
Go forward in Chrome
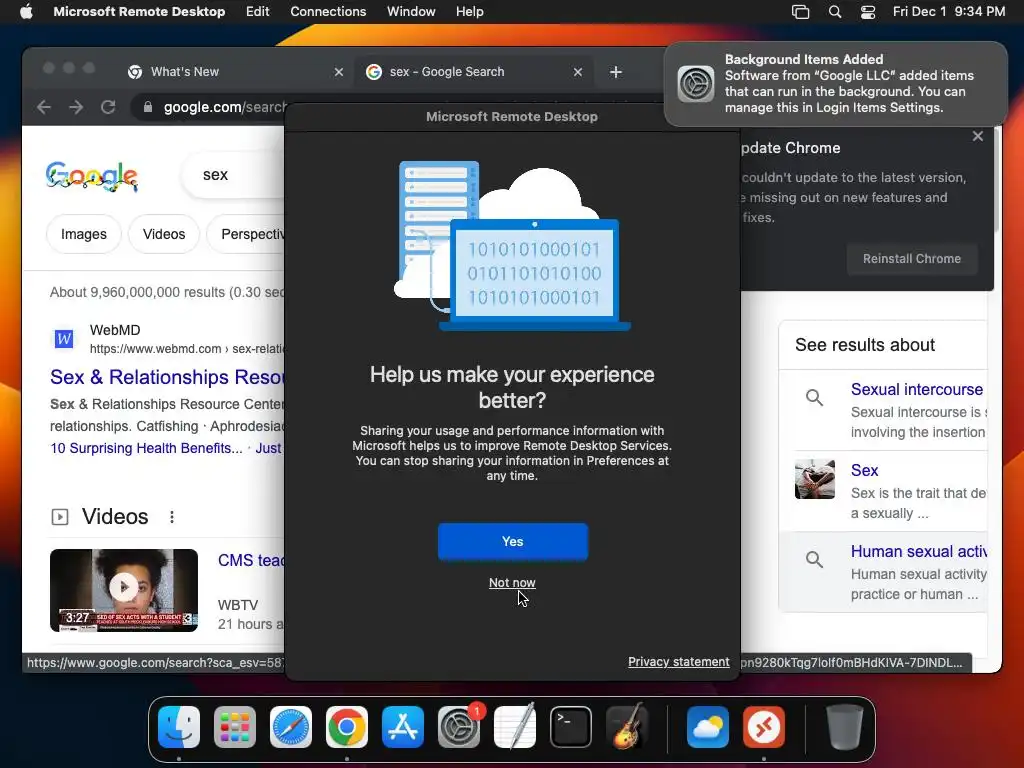(x=76, y=107)
